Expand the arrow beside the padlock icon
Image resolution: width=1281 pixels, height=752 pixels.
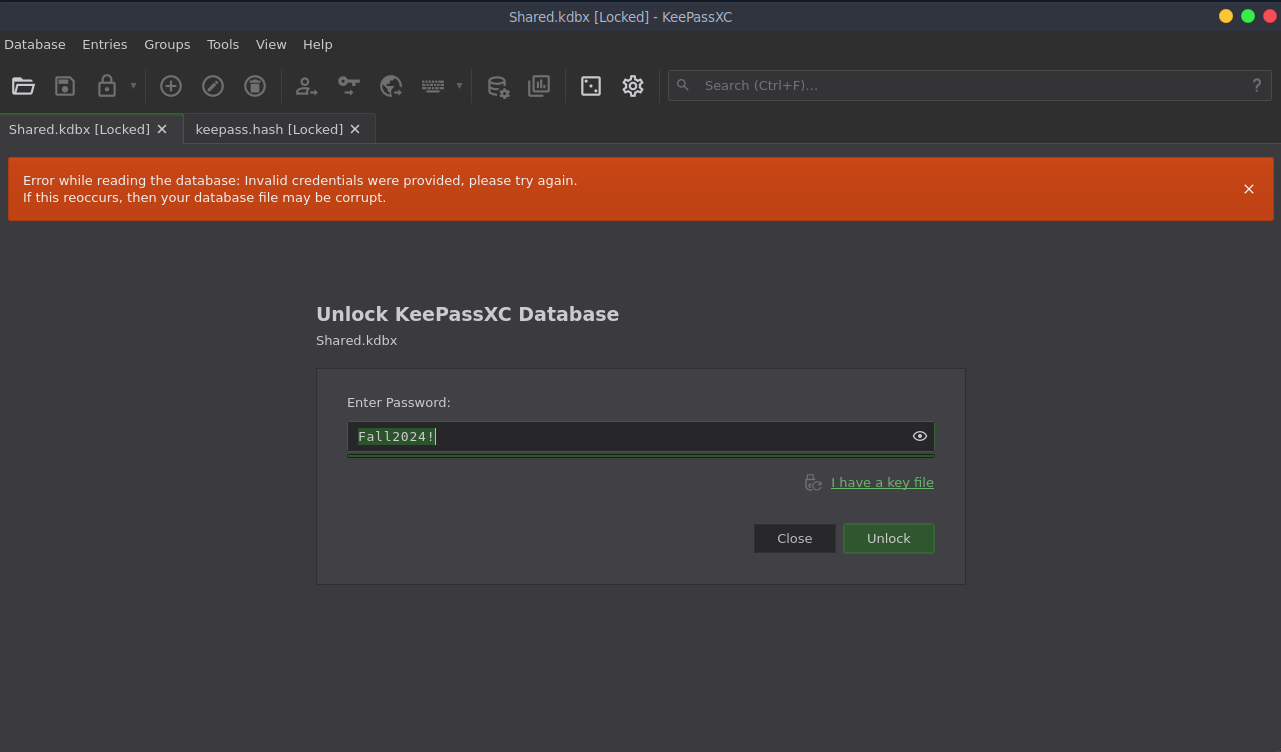[133, 86]
